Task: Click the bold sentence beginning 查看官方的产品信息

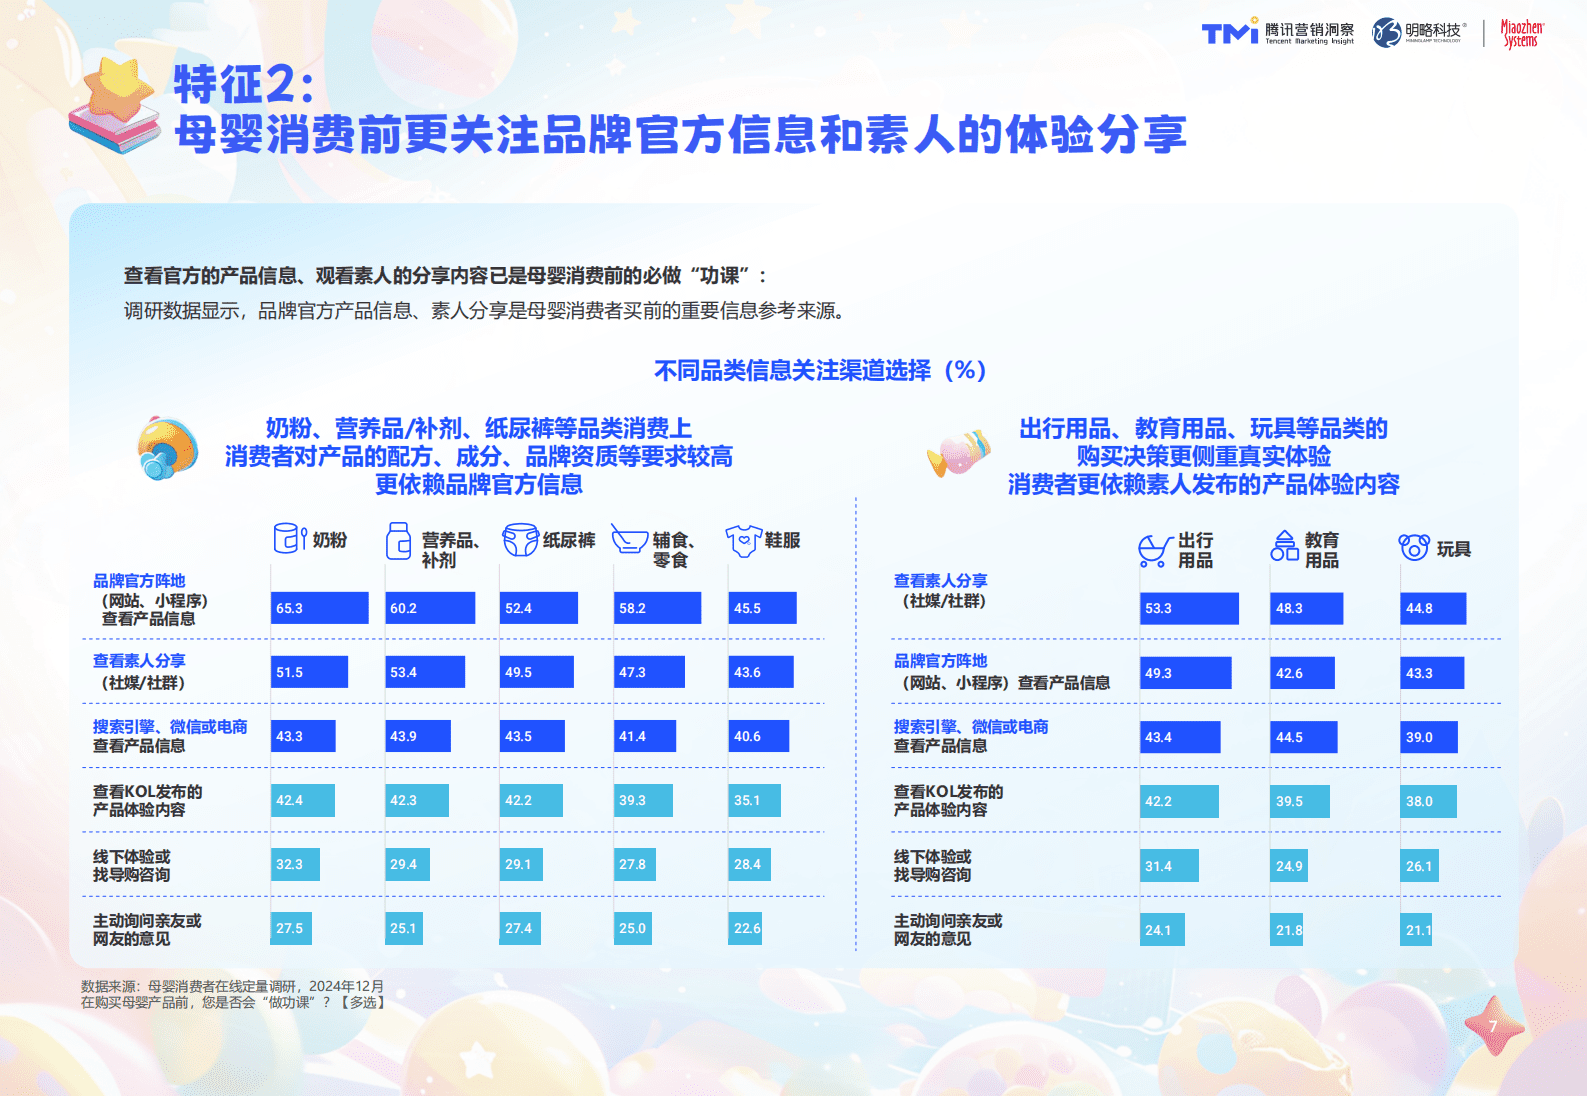Action: [x=445, y=276]
